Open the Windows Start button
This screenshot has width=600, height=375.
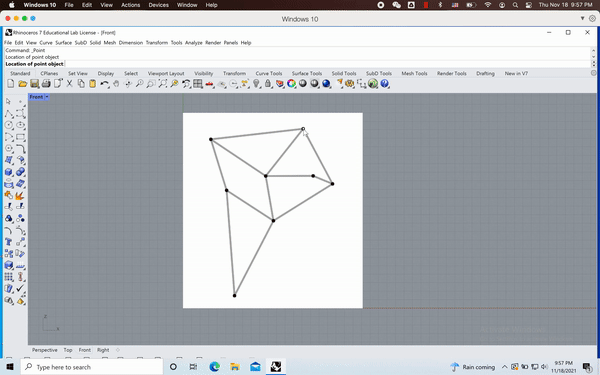(10, 367)
